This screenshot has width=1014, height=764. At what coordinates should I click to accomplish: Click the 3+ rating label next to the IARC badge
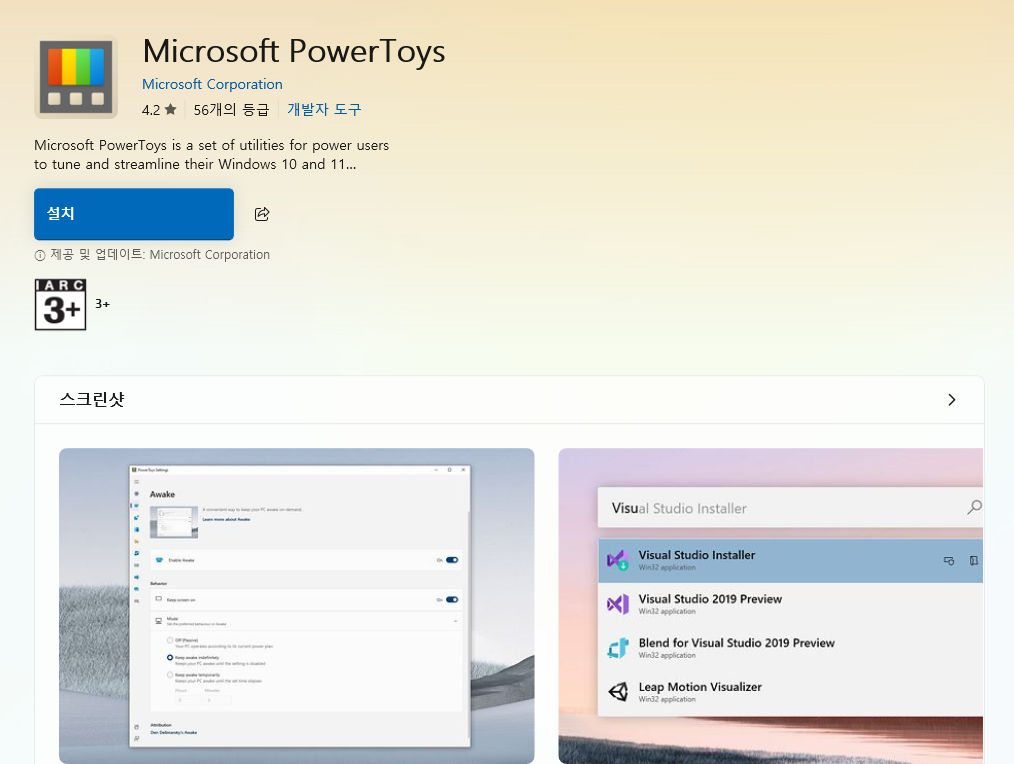[x=102, y=303]
